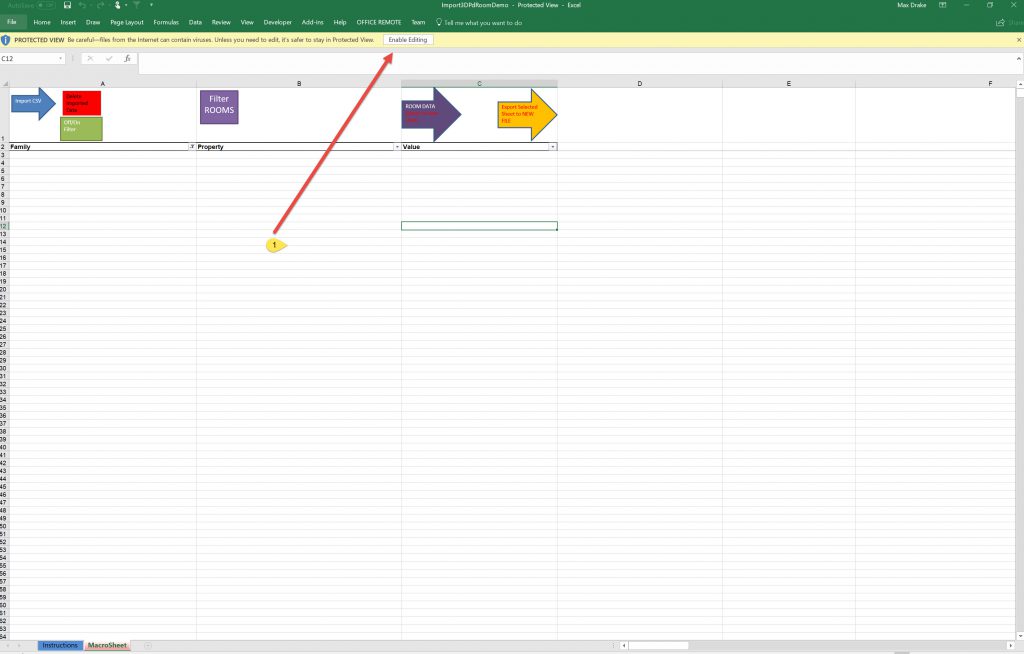
Task: Toggle the green Off/On Filter button
Action: [x=81, y=128]
